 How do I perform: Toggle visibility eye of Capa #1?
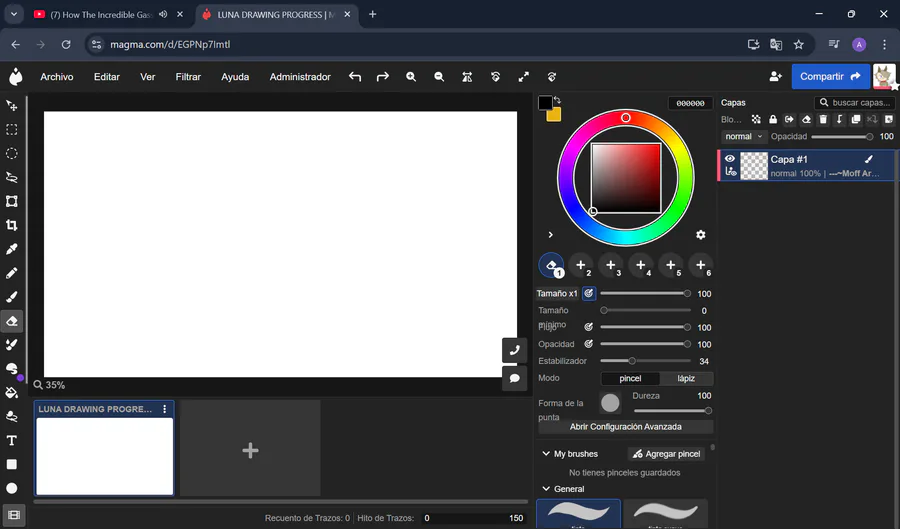pyautogui.click(x=730, y=159)
